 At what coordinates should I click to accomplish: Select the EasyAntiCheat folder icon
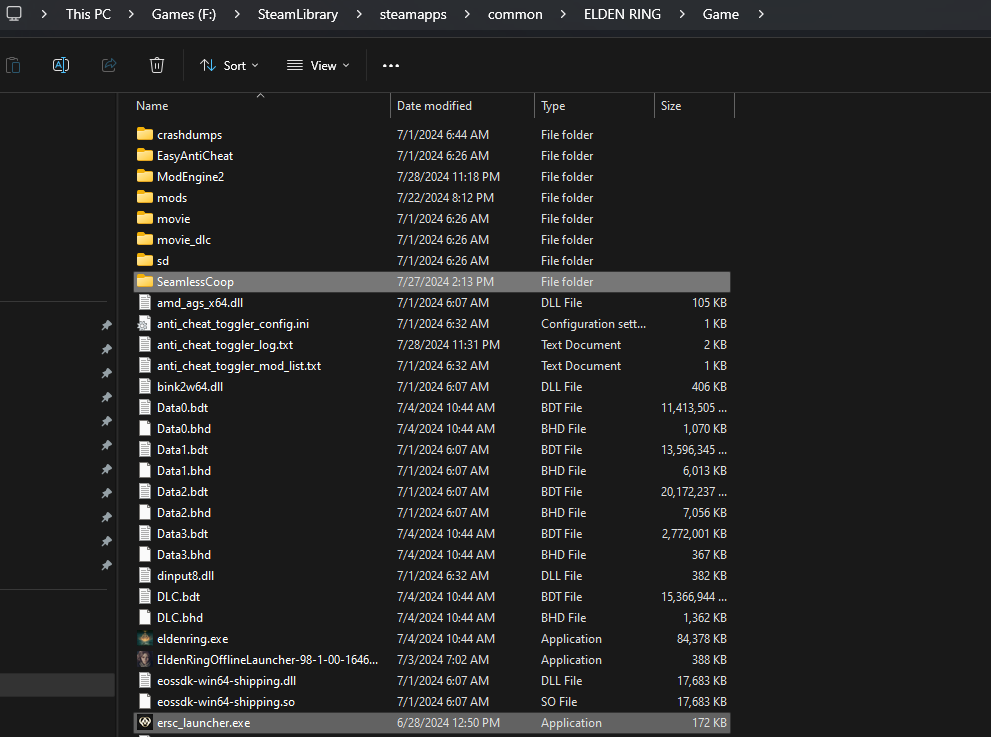(x=145, y=155)
